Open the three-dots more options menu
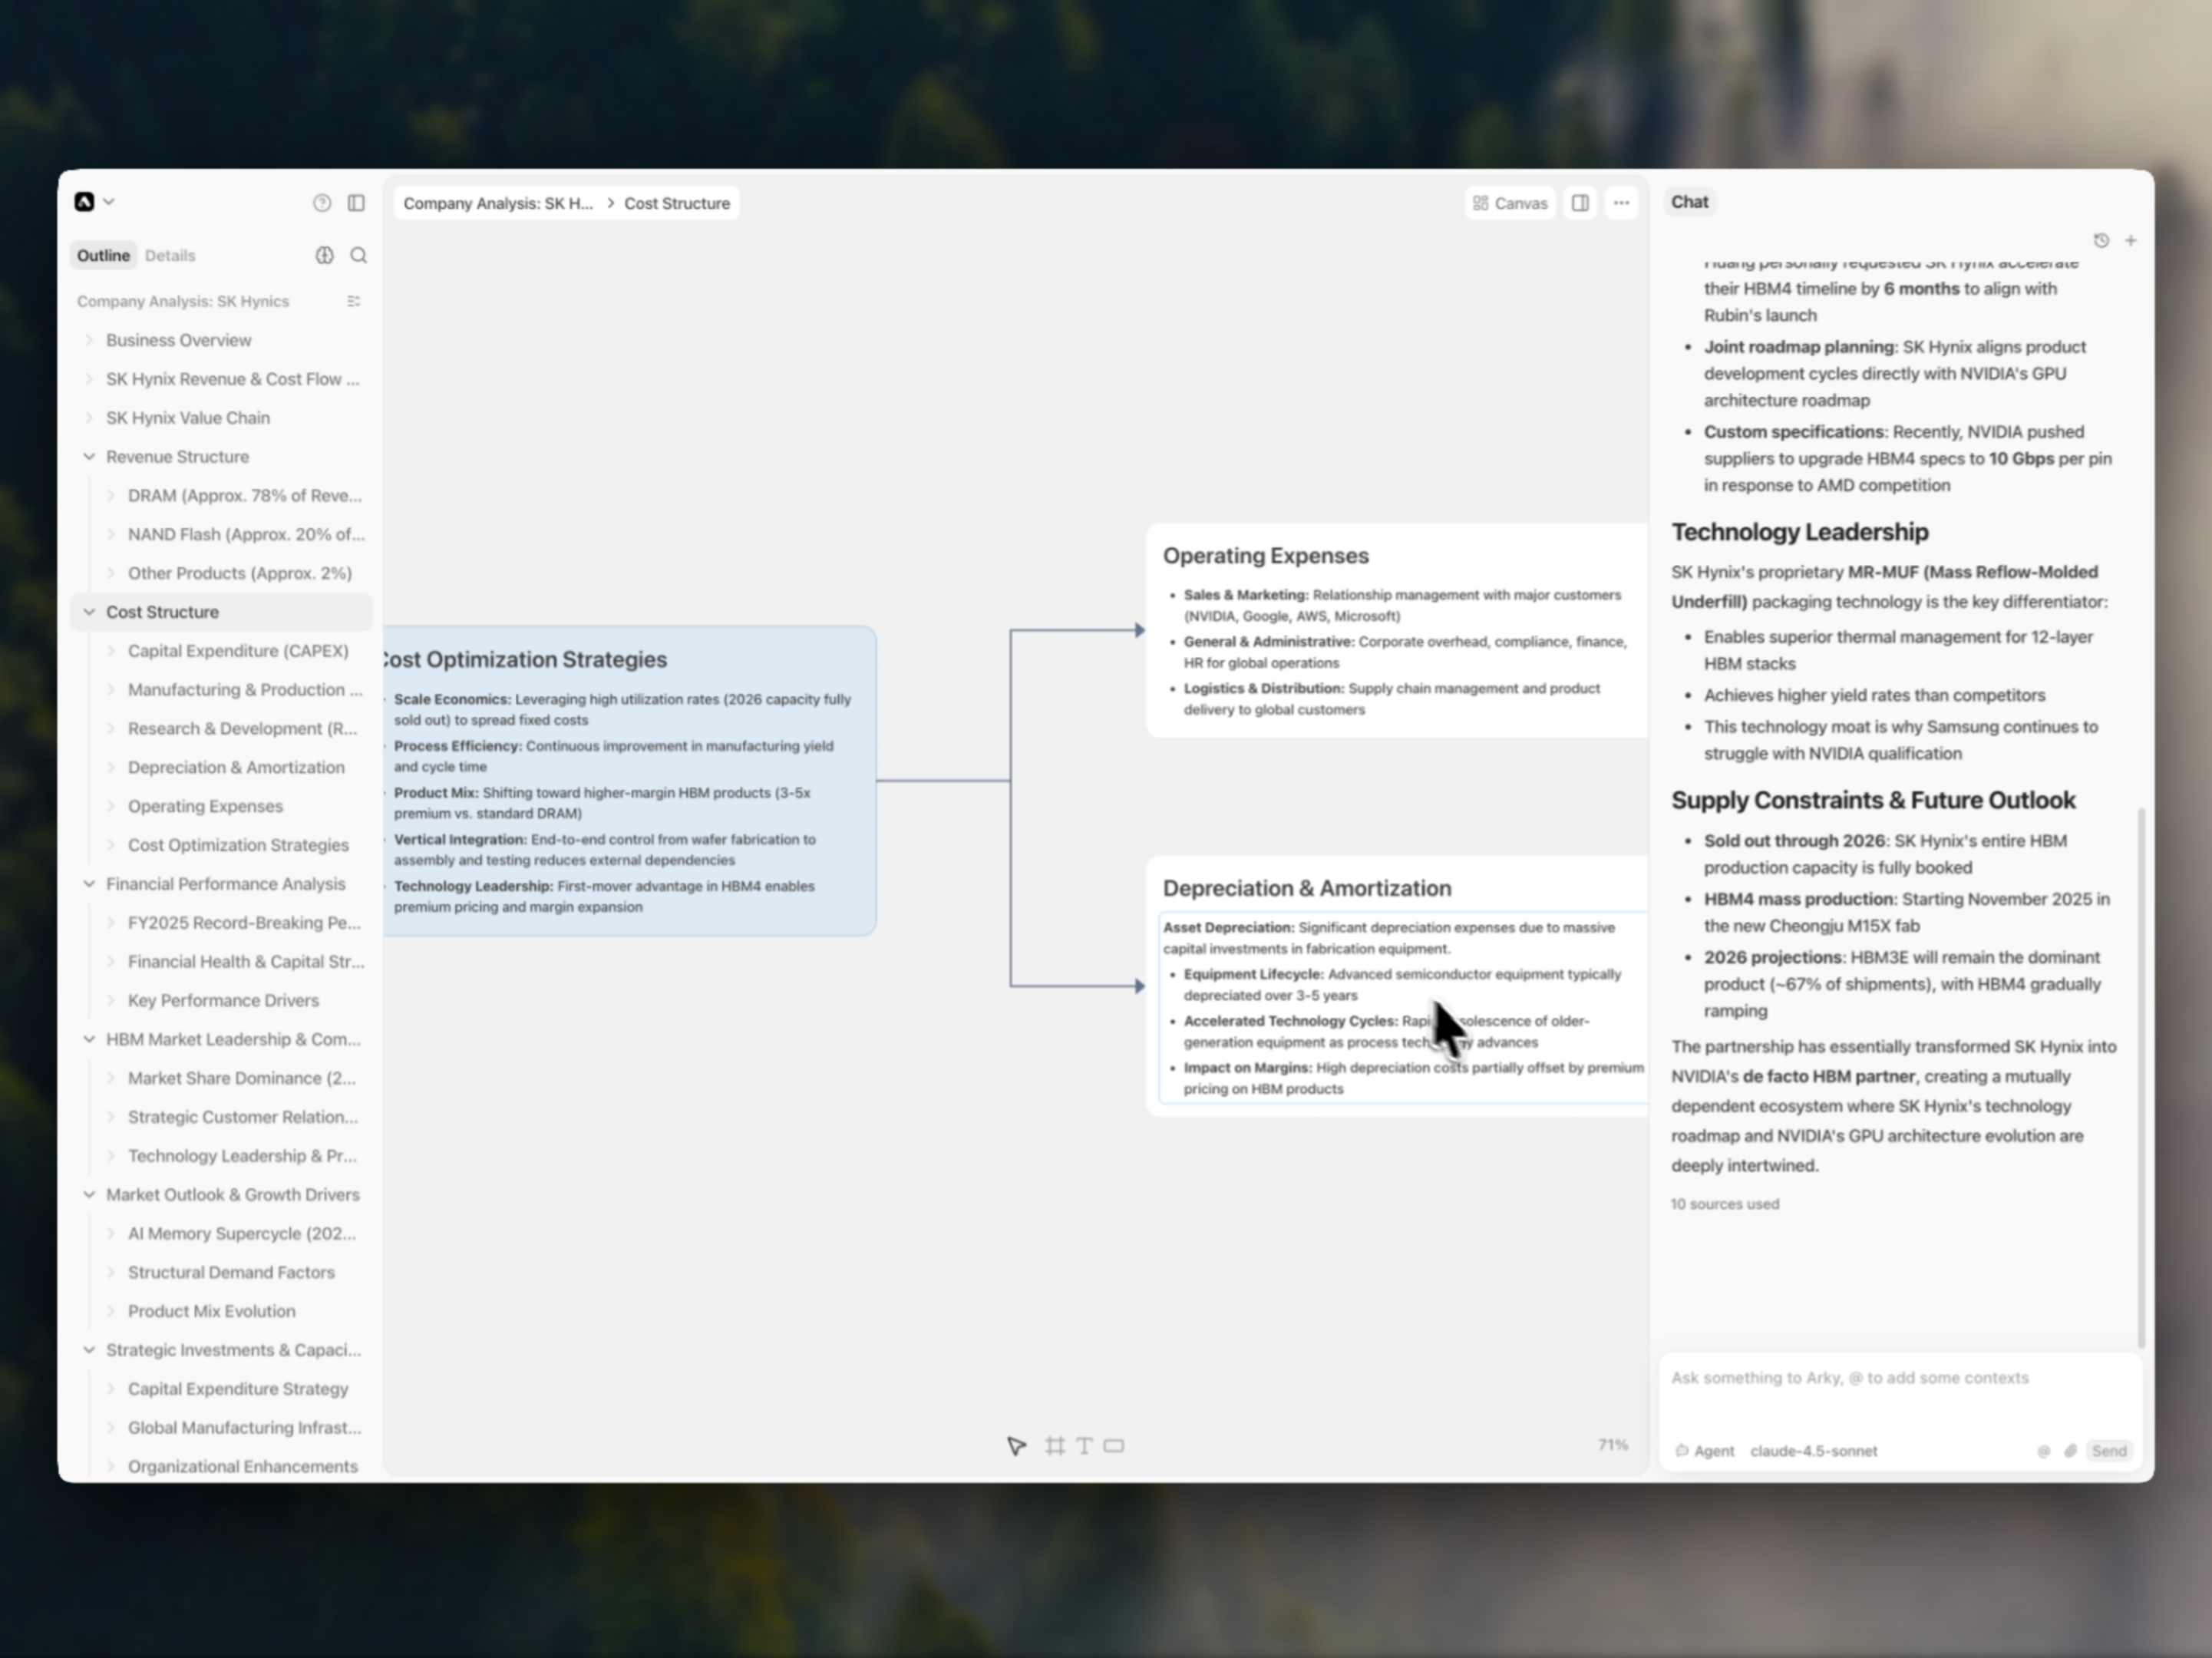Image resolution: width=2212 pixels, height=1658 pixels. (x=1621, y=203)
